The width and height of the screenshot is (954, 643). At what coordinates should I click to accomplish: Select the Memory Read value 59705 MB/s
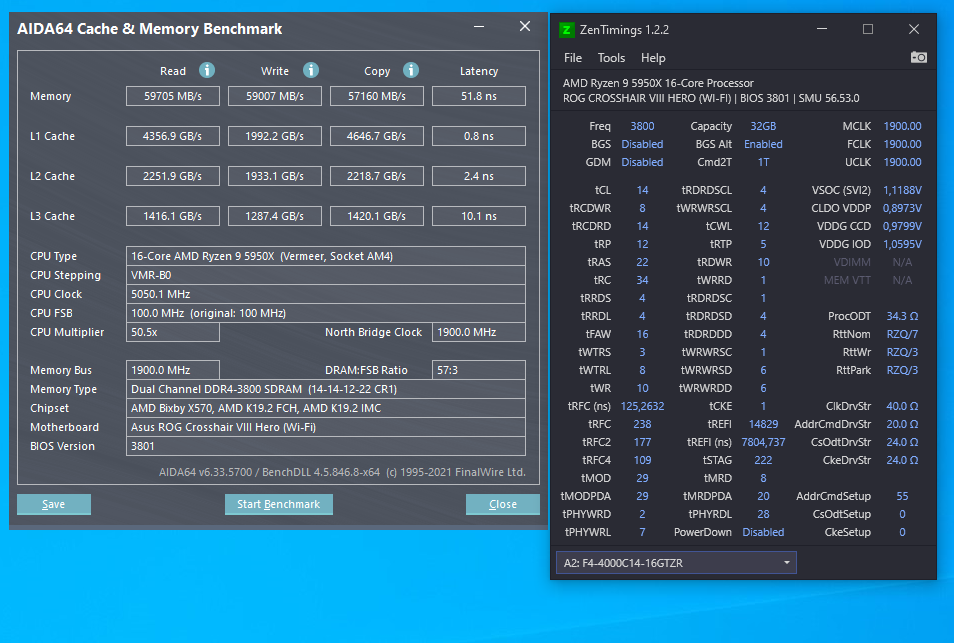tap(173, 96)
